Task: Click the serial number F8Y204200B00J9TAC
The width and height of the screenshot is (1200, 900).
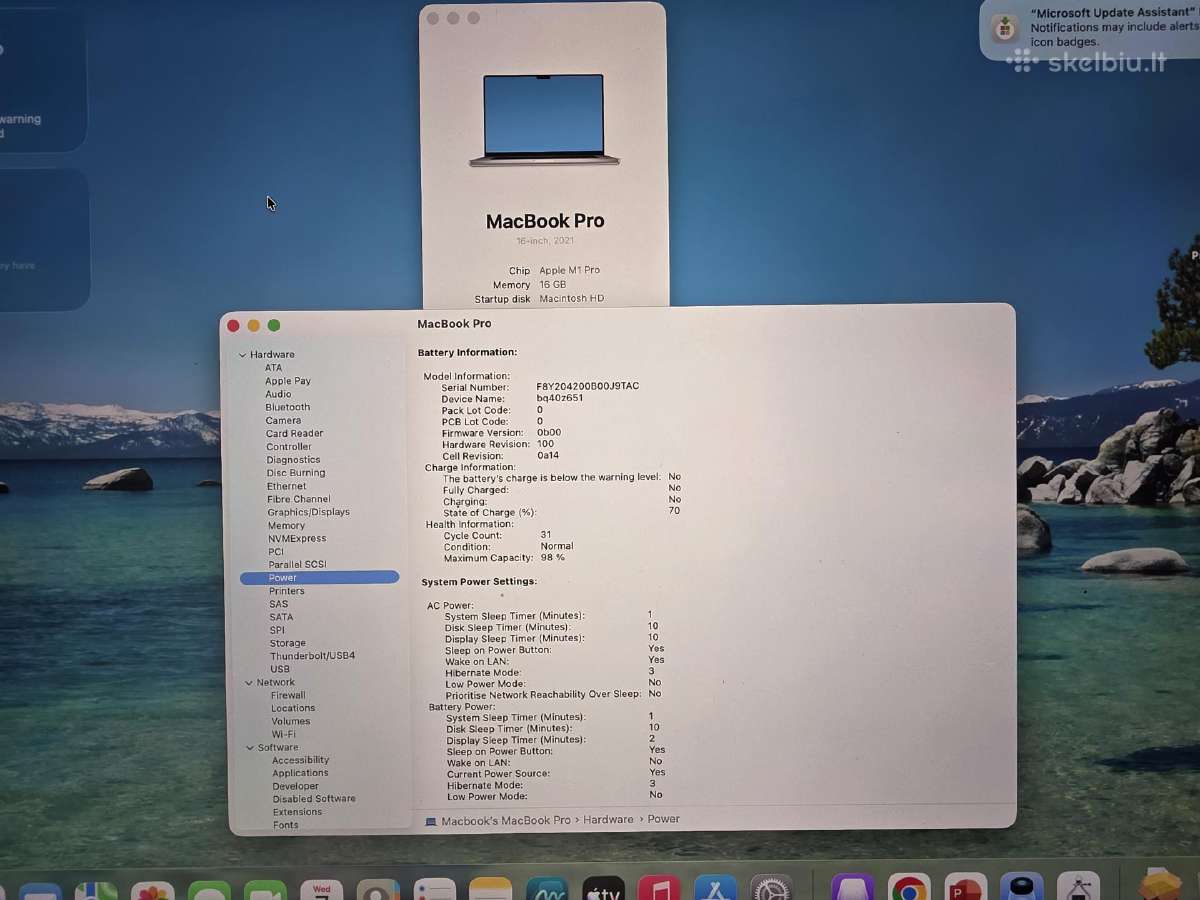Action: point(588,386)
